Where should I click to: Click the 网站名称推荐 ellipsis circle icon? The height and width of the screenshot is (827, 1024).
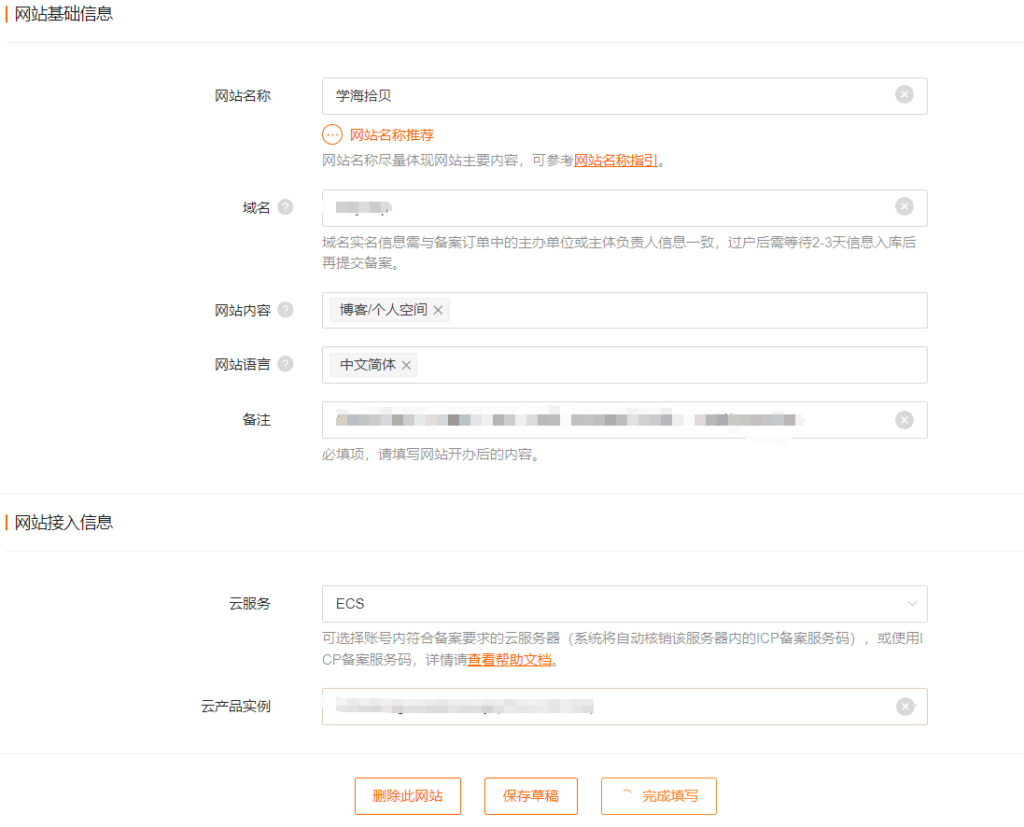[x=332, y=135]
